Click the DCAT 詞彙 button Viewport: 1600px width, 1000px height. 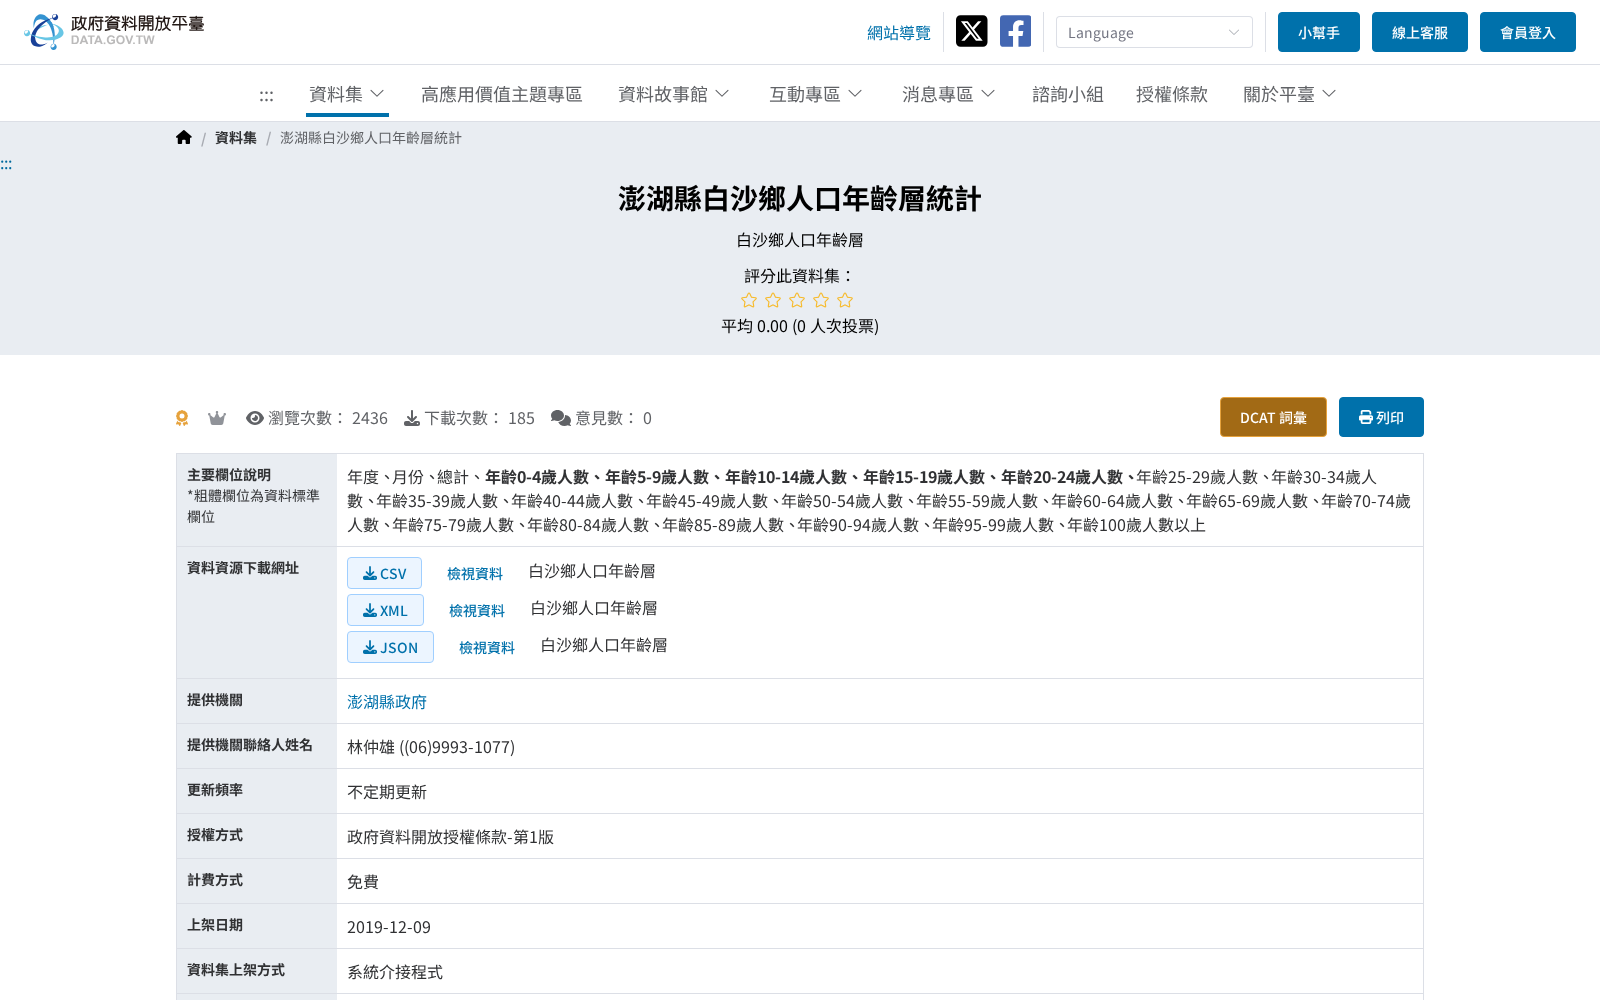[1273, 417]
